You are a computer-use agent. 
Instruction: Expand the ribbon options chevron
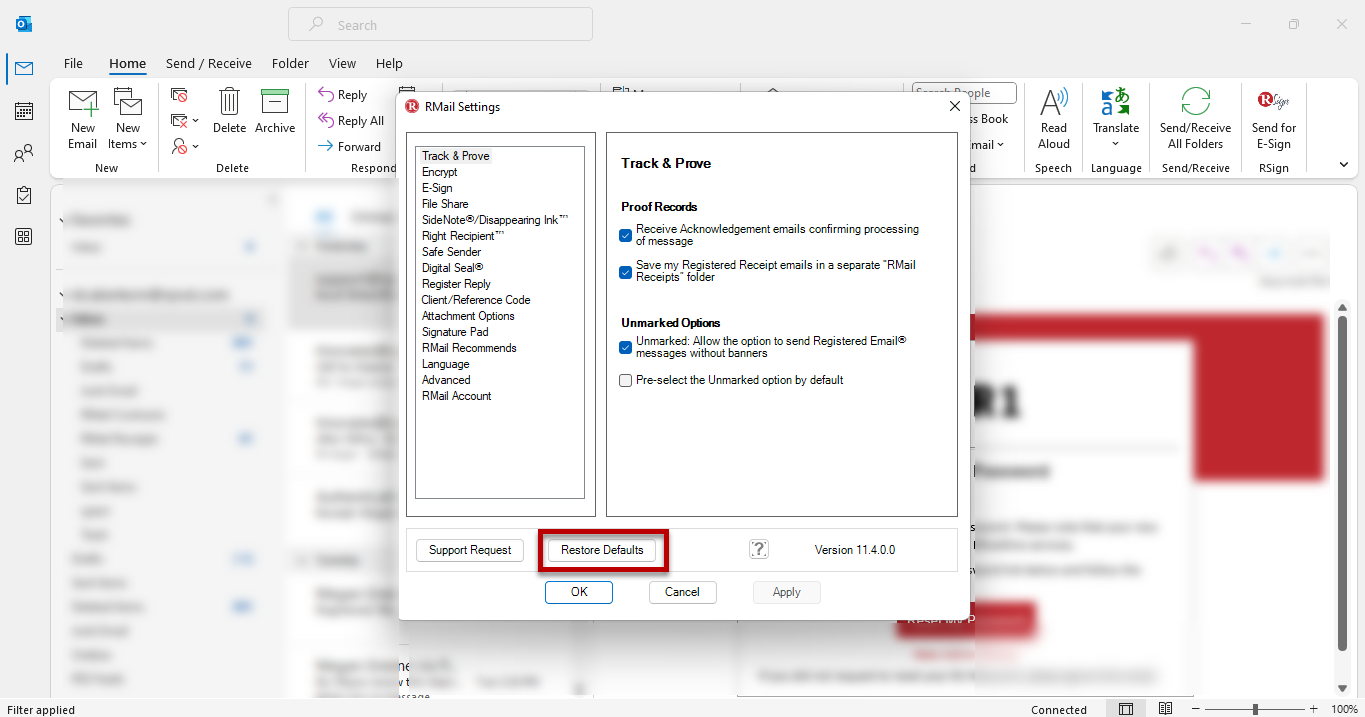[1343, 165]
